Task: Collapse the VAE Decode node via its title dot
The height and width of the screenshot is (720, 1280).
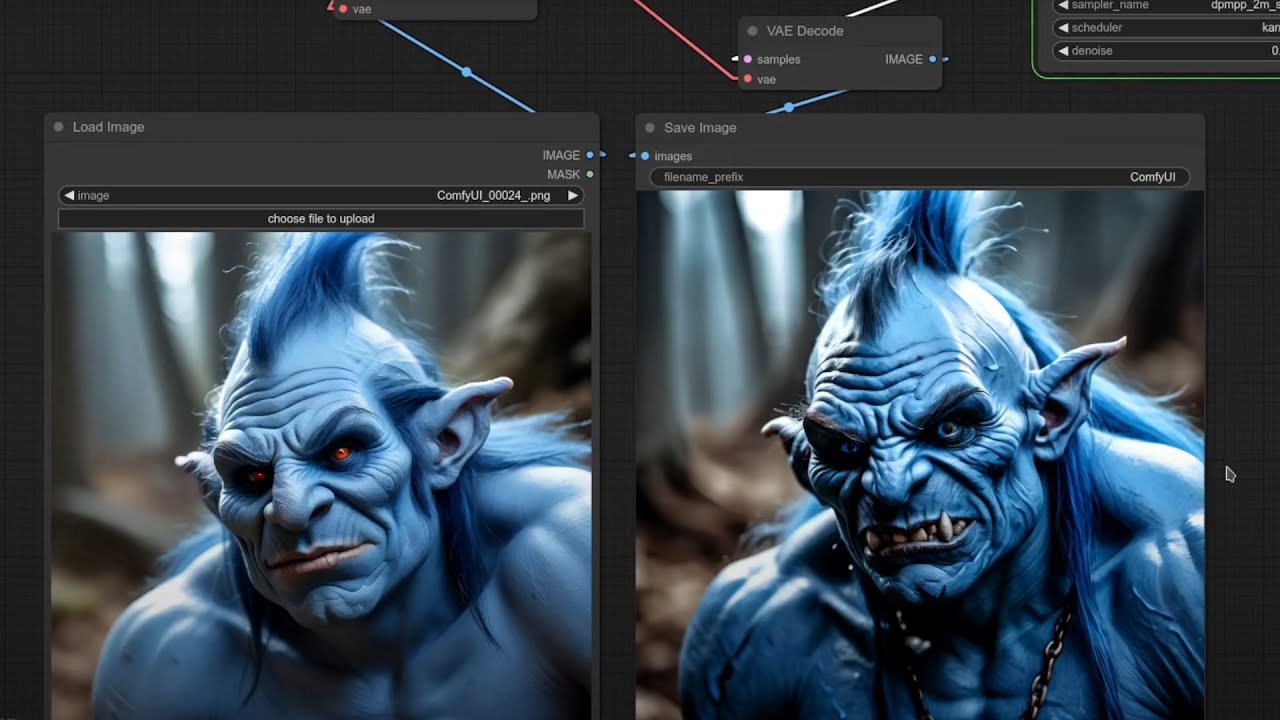Action: point(753,31)
